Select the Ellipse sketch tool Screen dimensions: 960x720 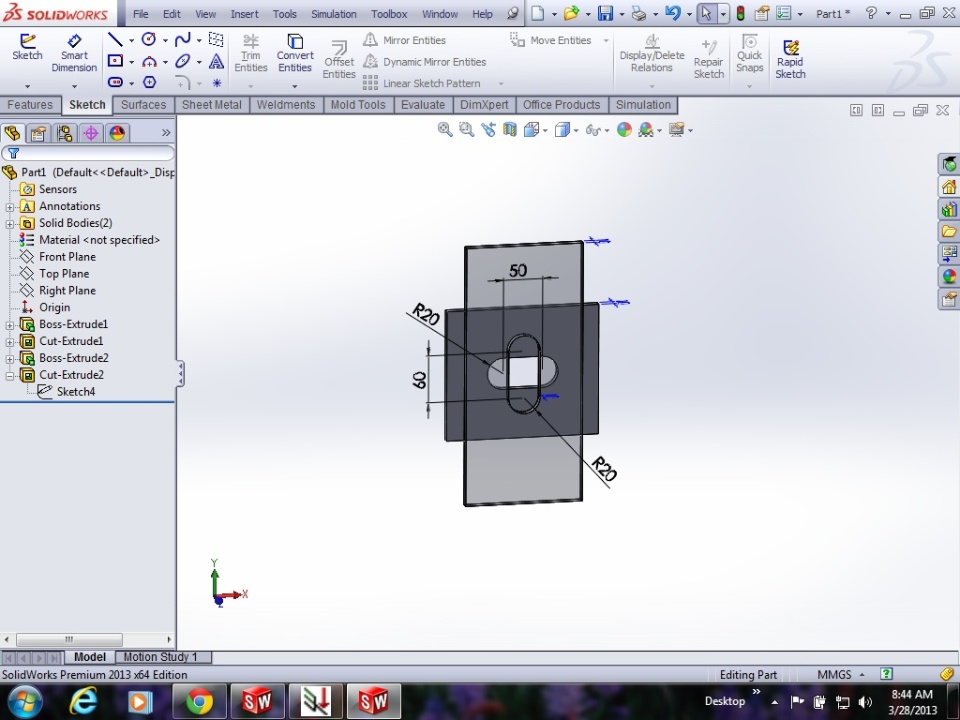(182, 61)
